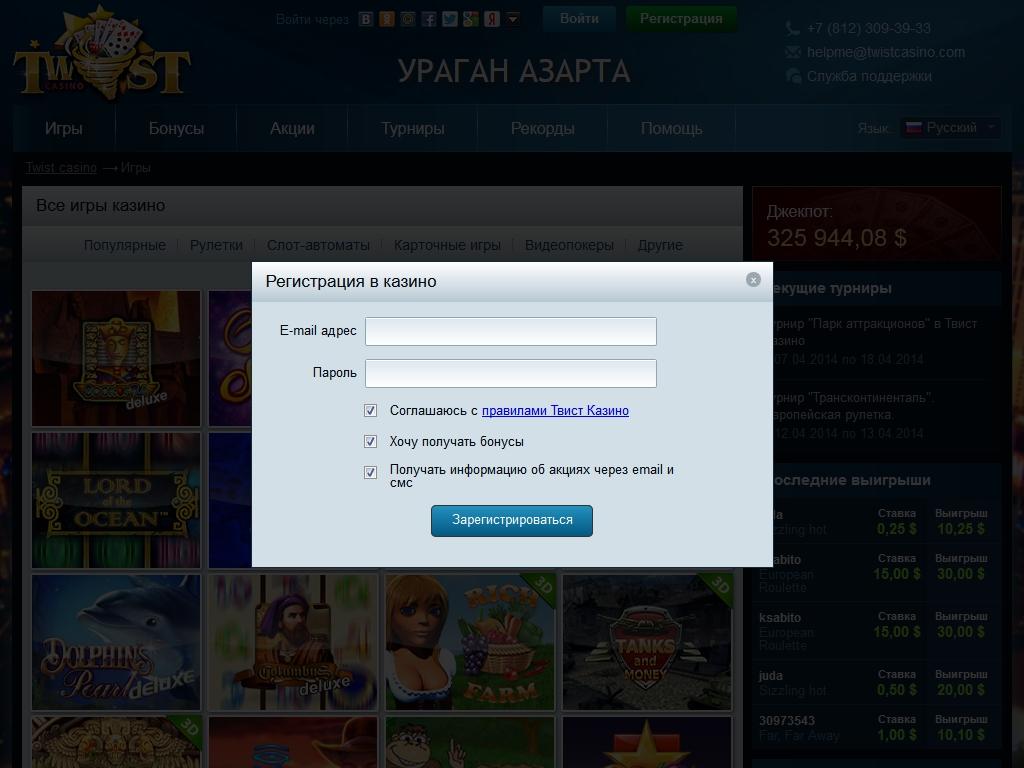Click the Mail.ru @ login icon
The width and height of the screenshot is (1024, 768).
(x=408, y=19)
